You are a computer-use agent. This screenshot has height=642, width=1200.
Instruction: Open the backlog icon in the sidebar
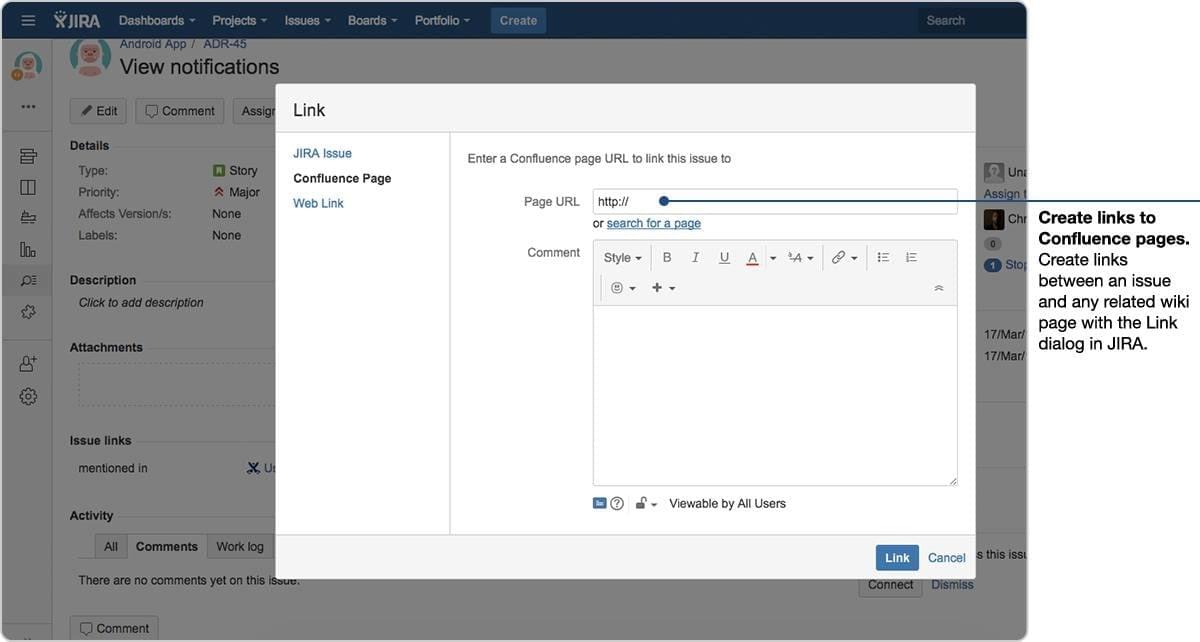tap(28, 156)
